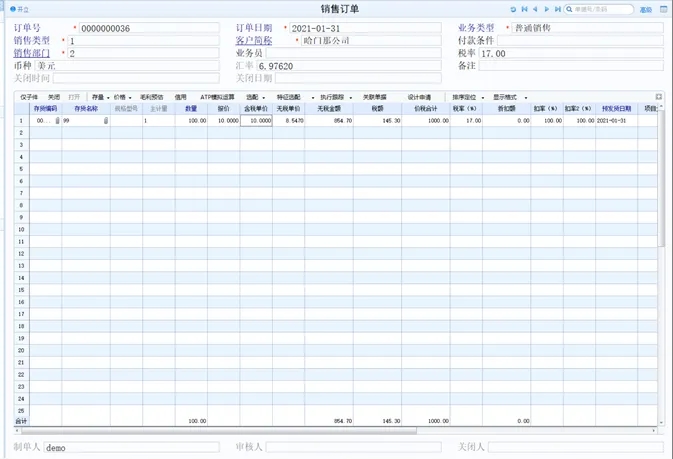
Task: Open the 存量 dropdown menu
Action: [100, 97]
